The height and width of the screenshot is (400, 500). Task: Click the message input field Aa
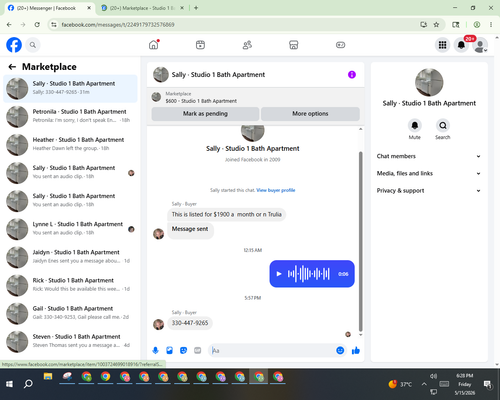[273, 350]
